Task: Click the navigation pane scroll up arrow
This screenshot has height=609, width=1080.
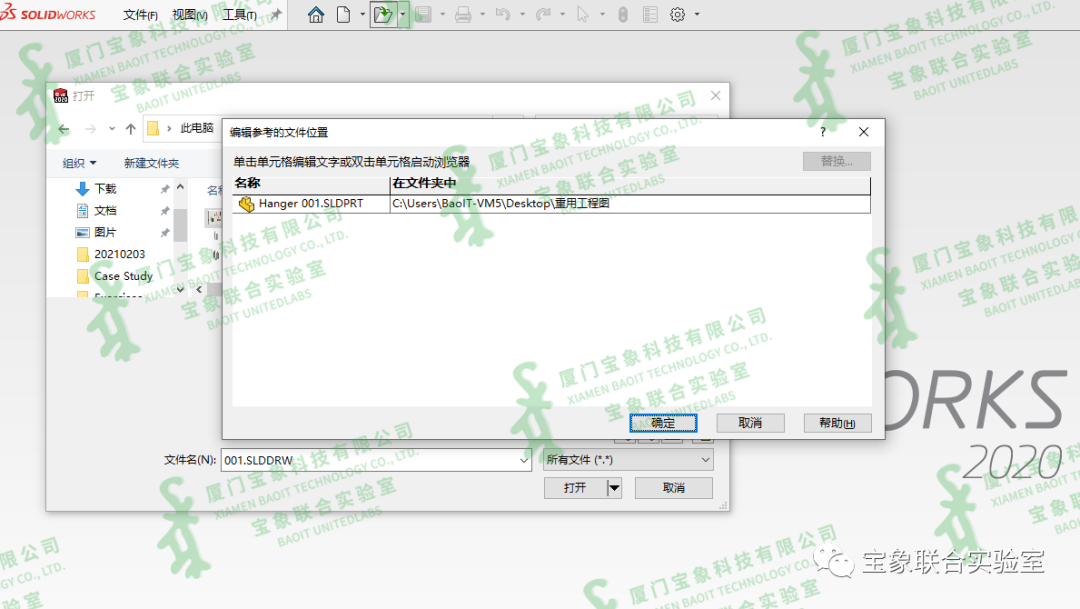Action: pos(180,187)
